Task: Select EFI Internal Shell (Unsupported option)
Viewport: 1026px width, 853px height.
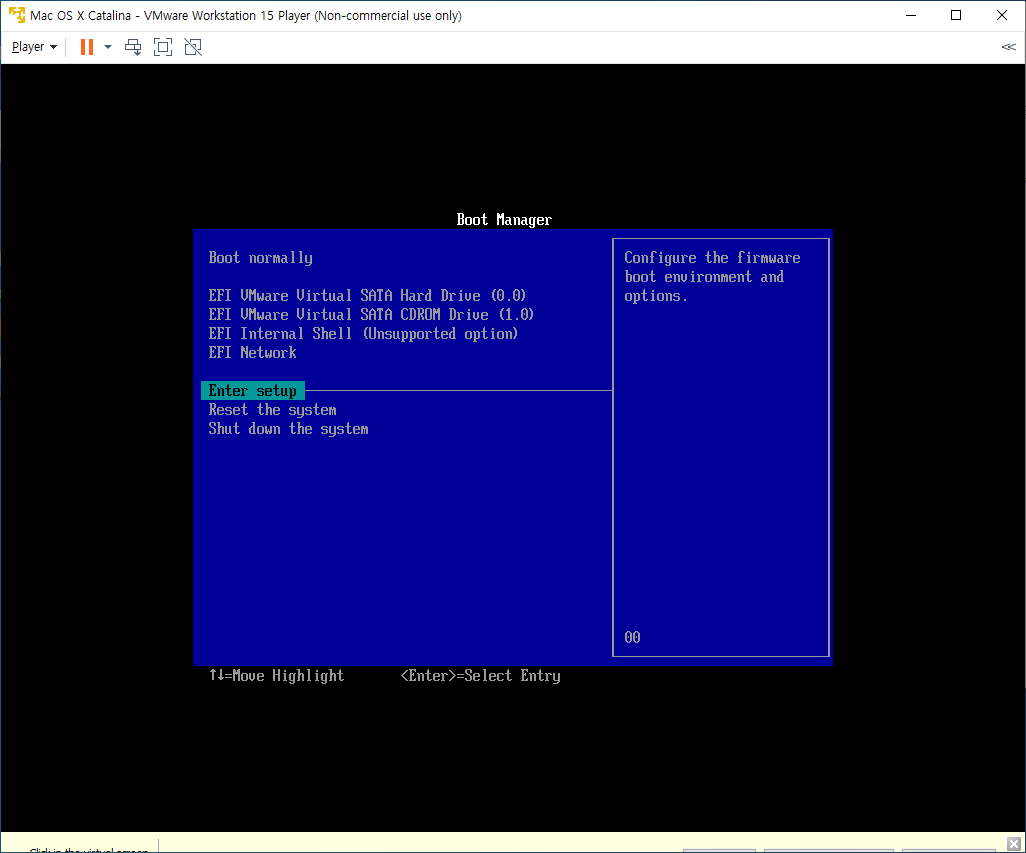Action: click(x=363, y=334)
